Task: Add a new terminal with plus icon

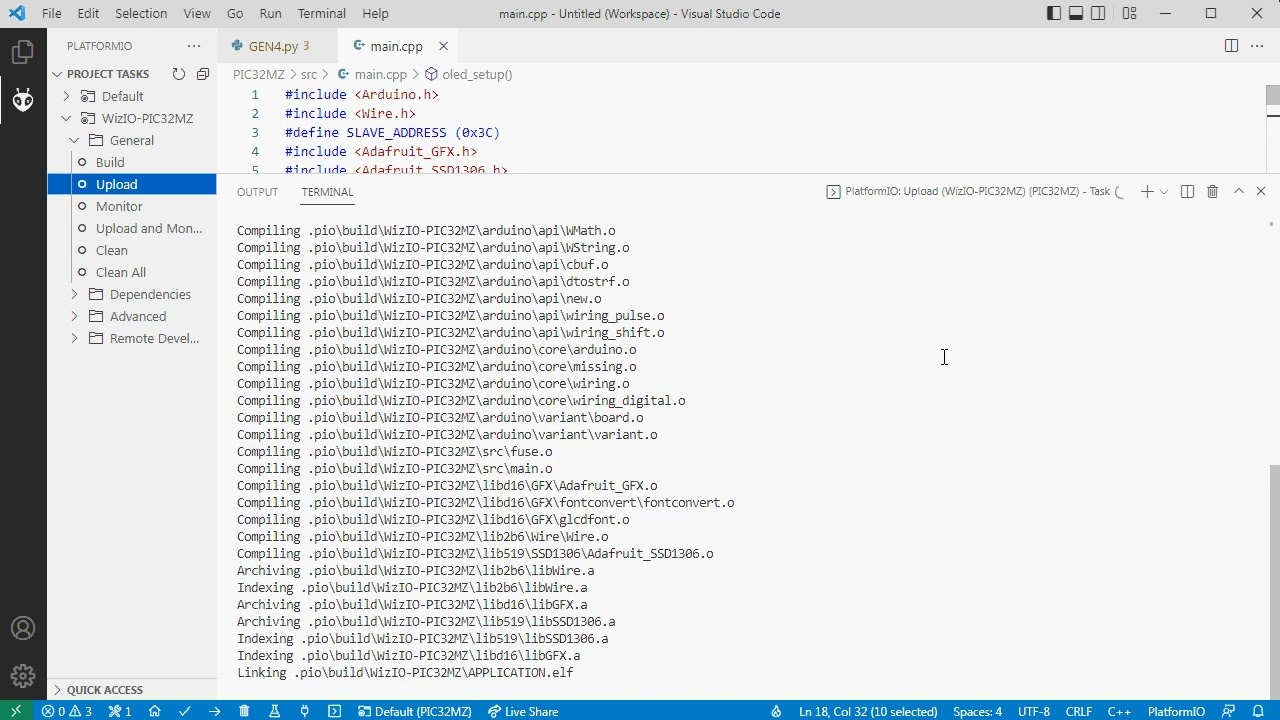Action: coord(1147,191)
